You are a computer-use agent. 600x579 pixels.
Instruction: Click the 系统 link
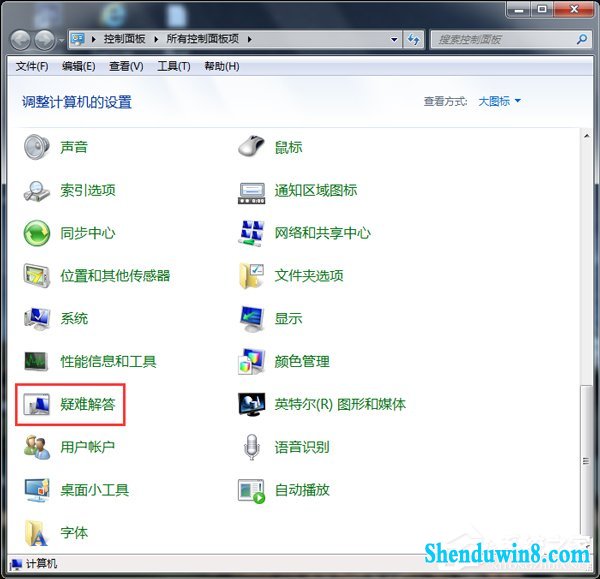tap(74, 318)
